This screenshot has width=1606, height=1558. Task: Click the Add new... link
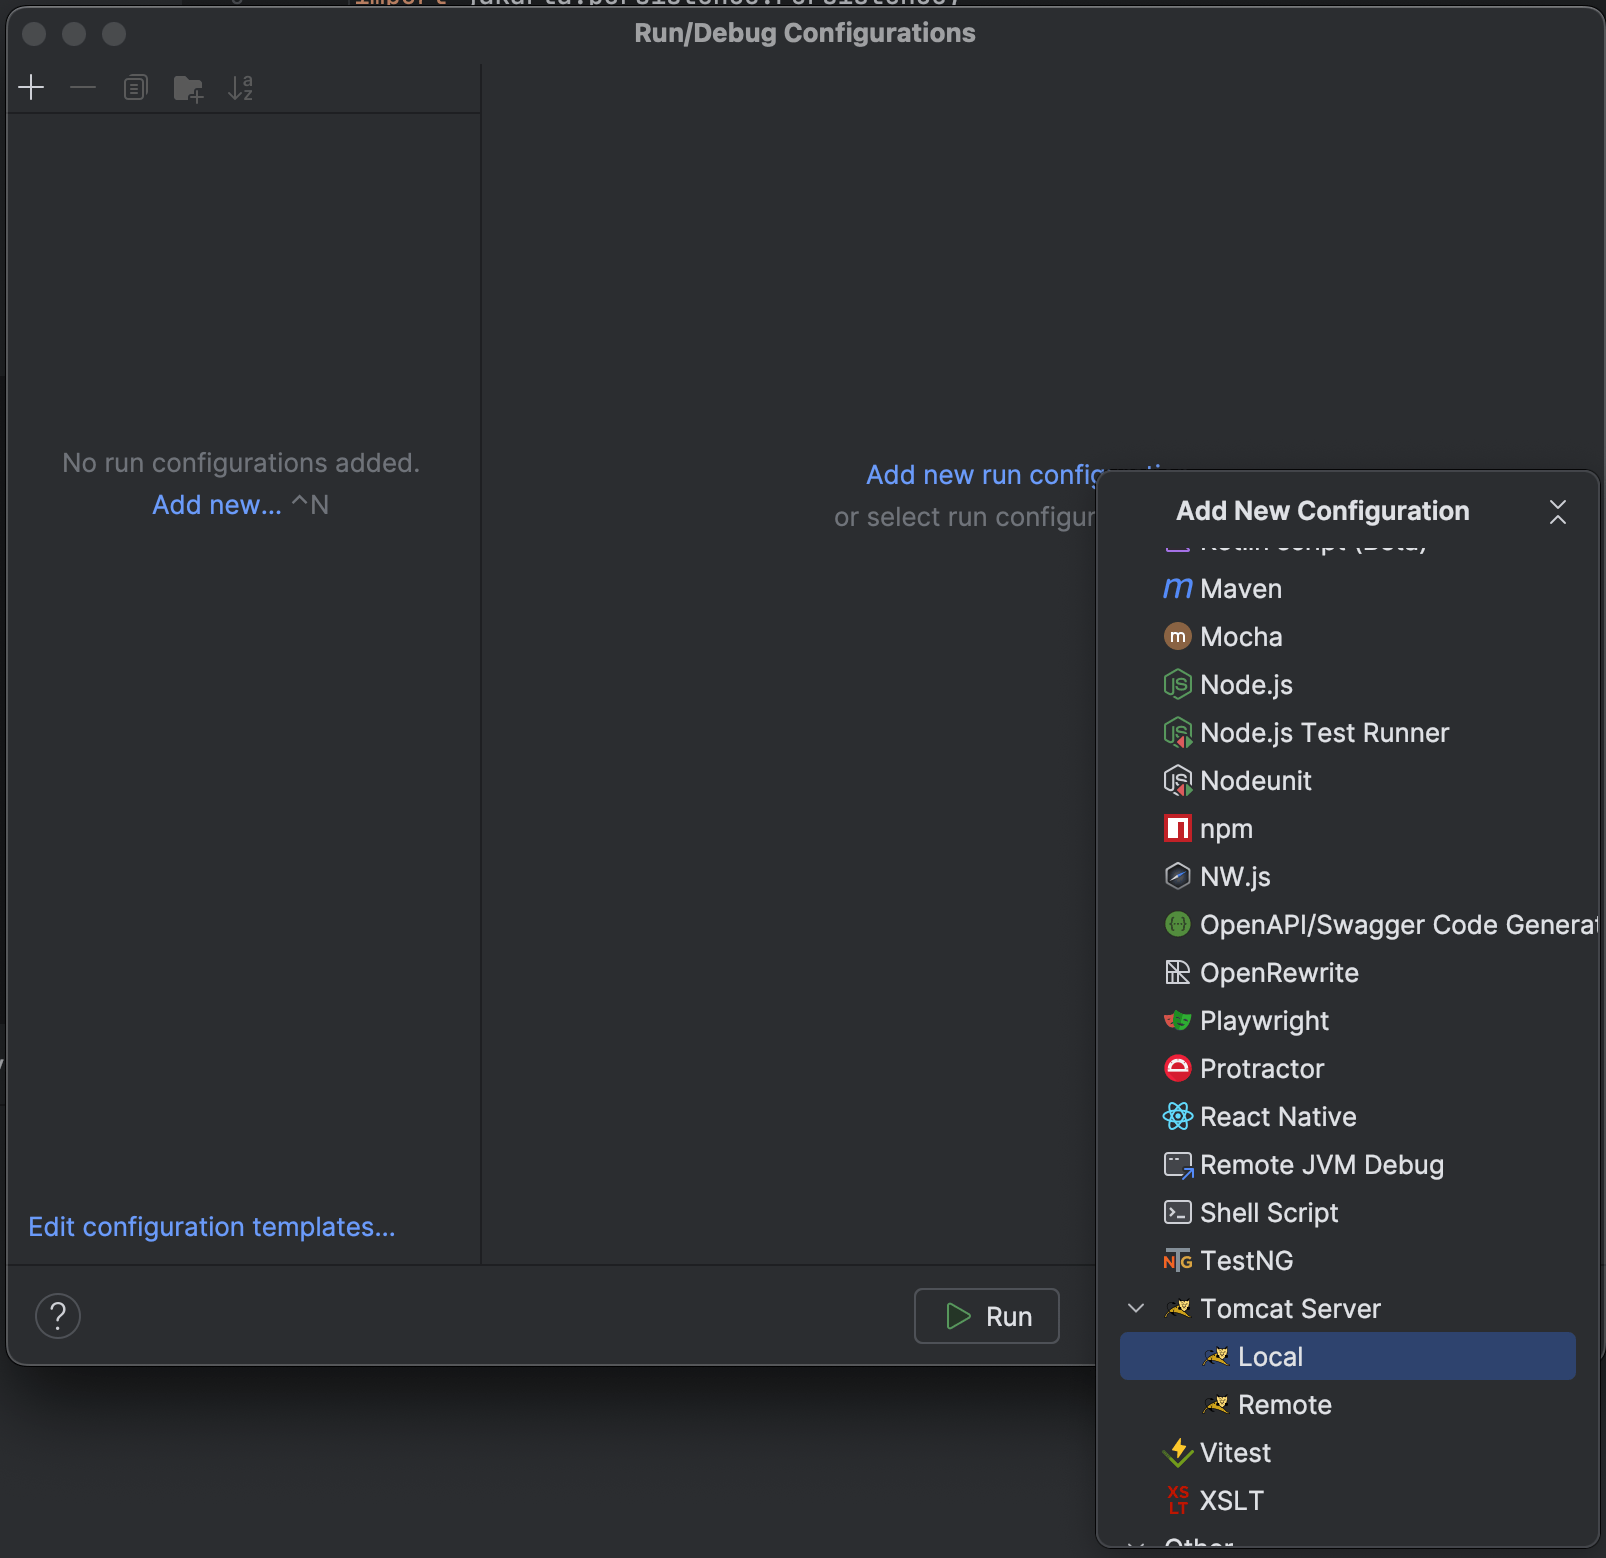pos(217,505)
